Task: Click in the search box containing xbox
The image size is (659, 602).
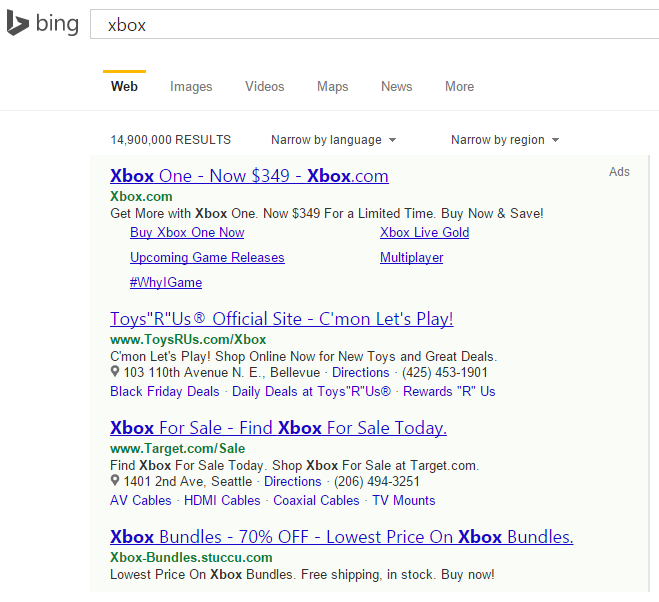Action: (370, 25)
